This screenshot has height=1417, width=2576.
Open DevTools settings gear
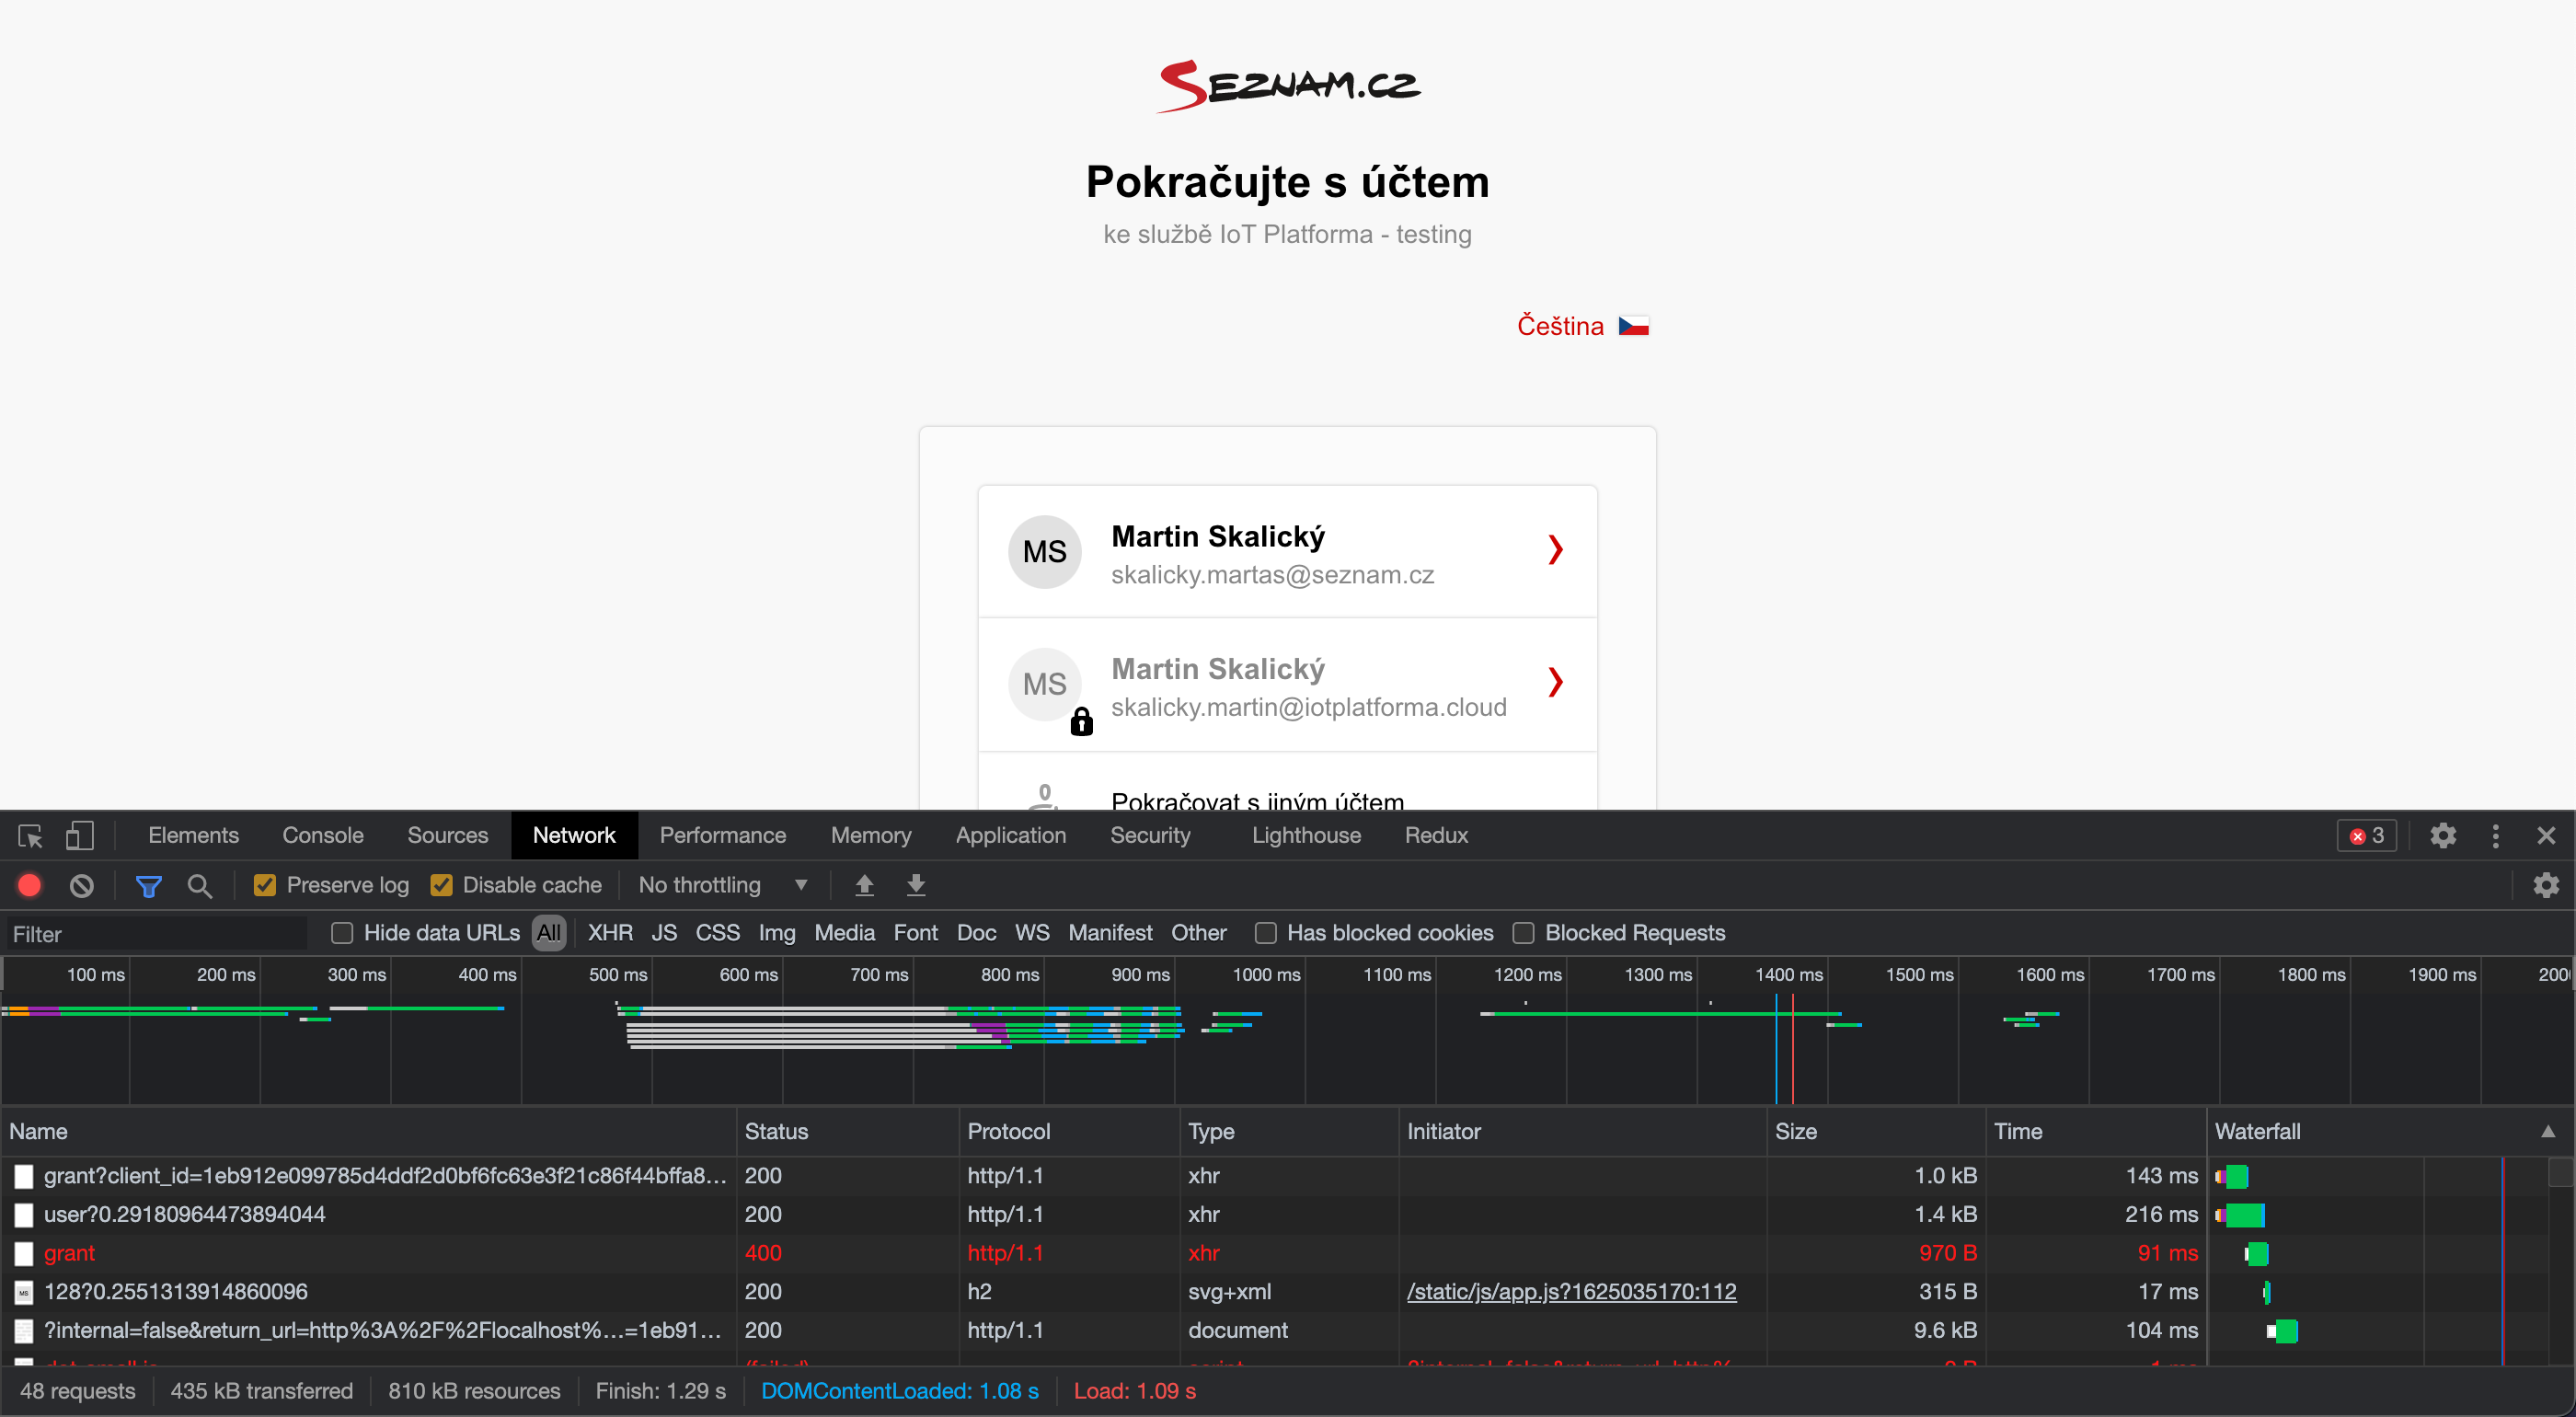tap(2443, 836)
